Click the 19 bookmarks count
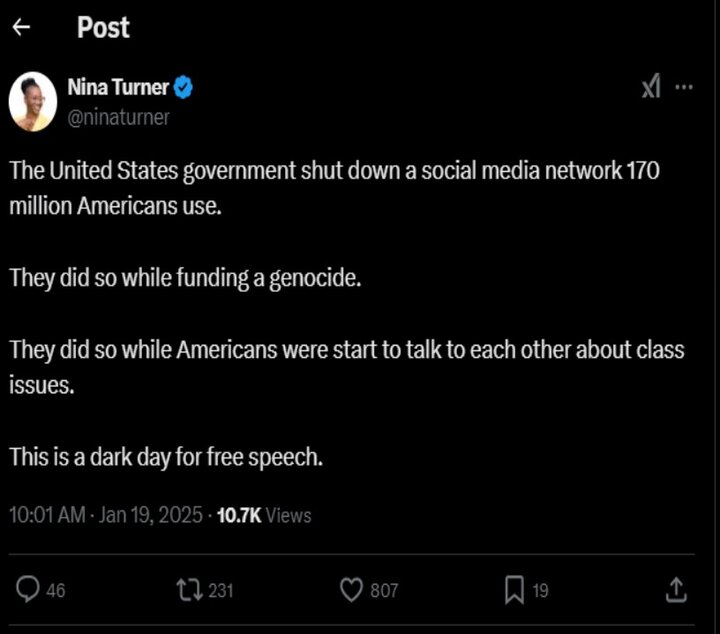Screen dimensions: 720x634 click(x=540, y=591)
